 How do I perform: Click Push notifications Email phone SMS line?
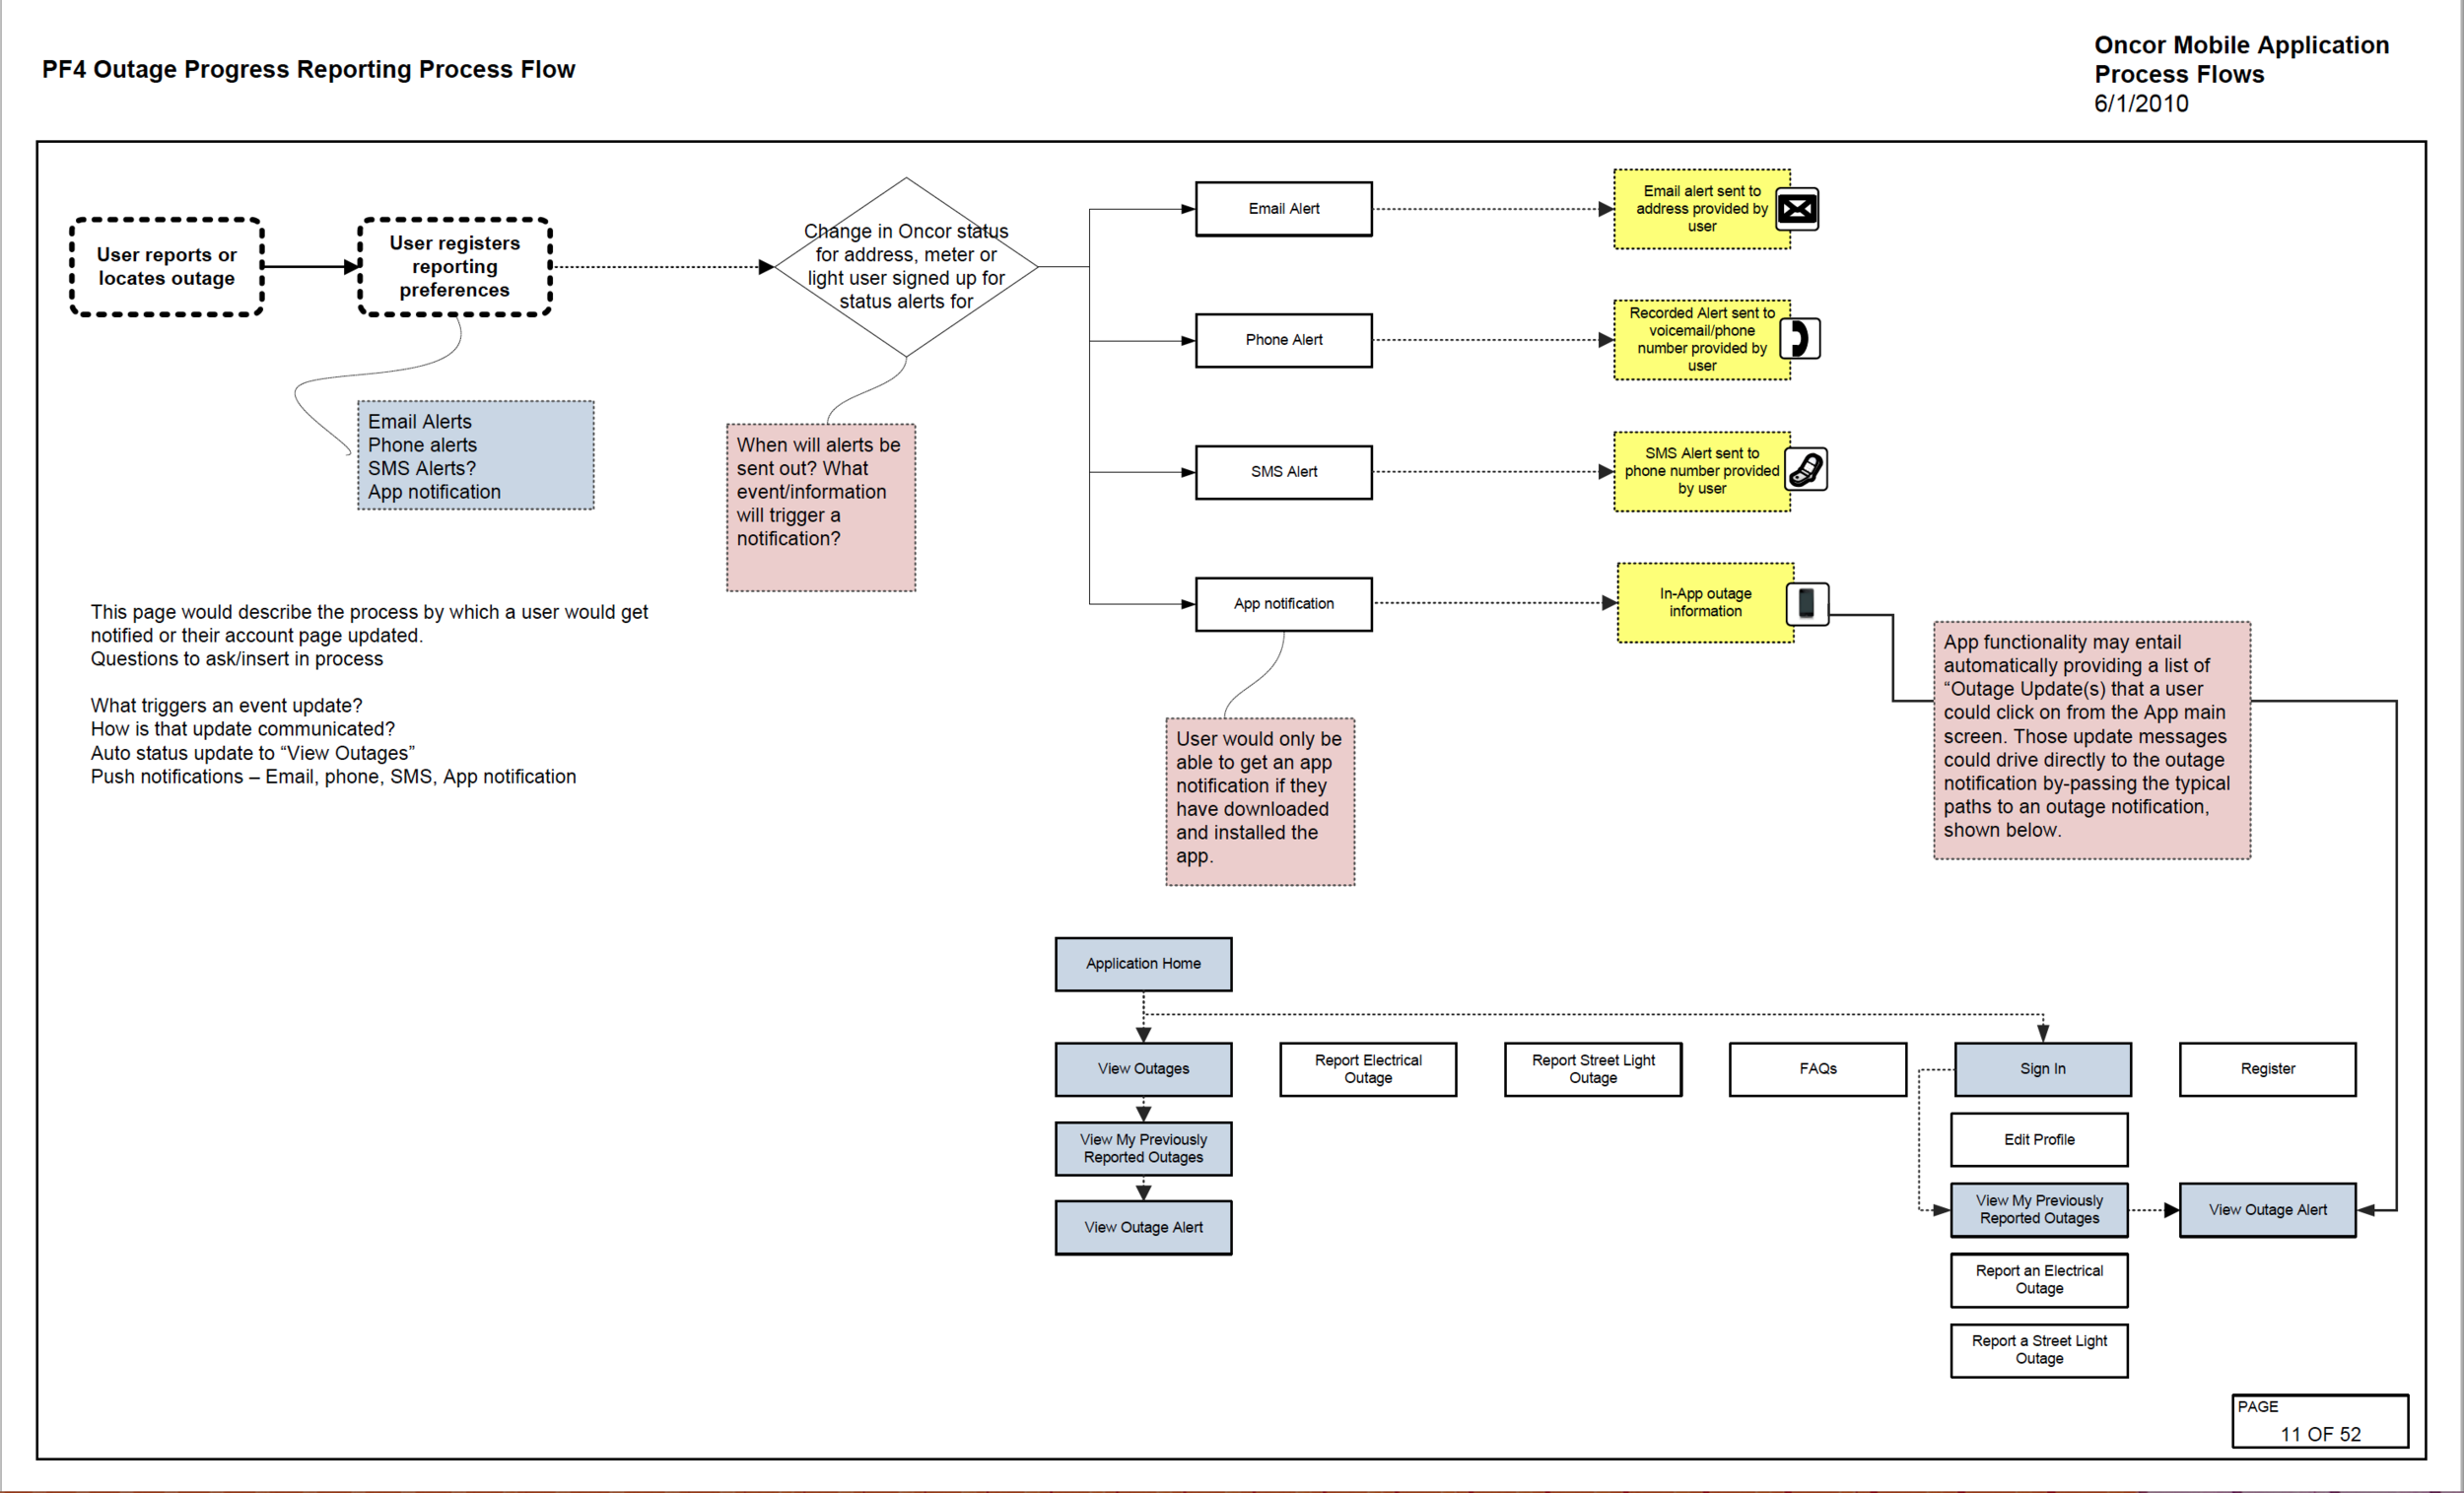[334, 777]
